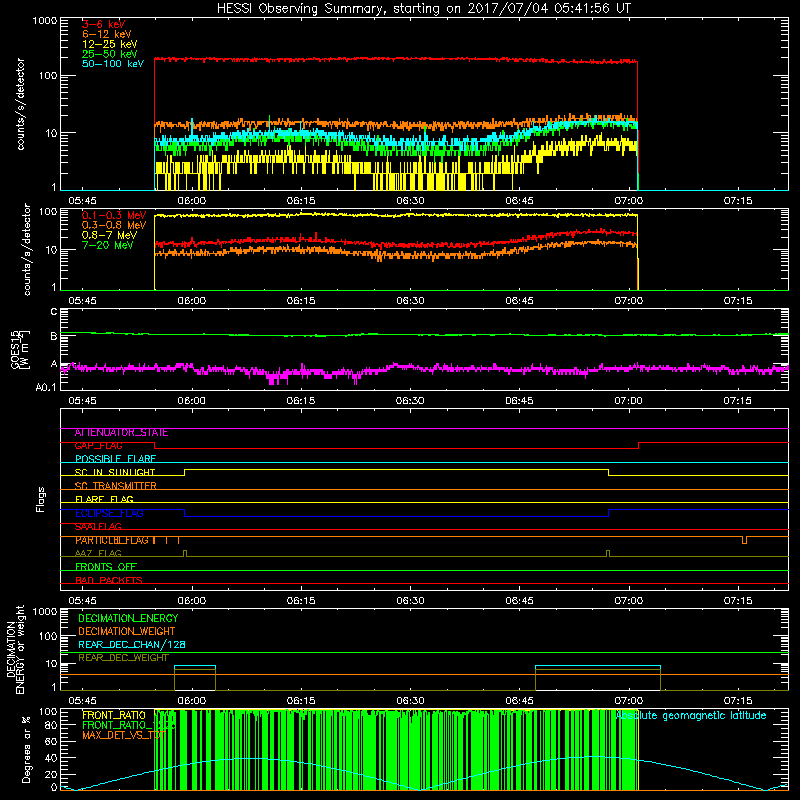Select the PARTICLE_FLAG label
The image size is (800, 800).
click(x=112, y=540)
